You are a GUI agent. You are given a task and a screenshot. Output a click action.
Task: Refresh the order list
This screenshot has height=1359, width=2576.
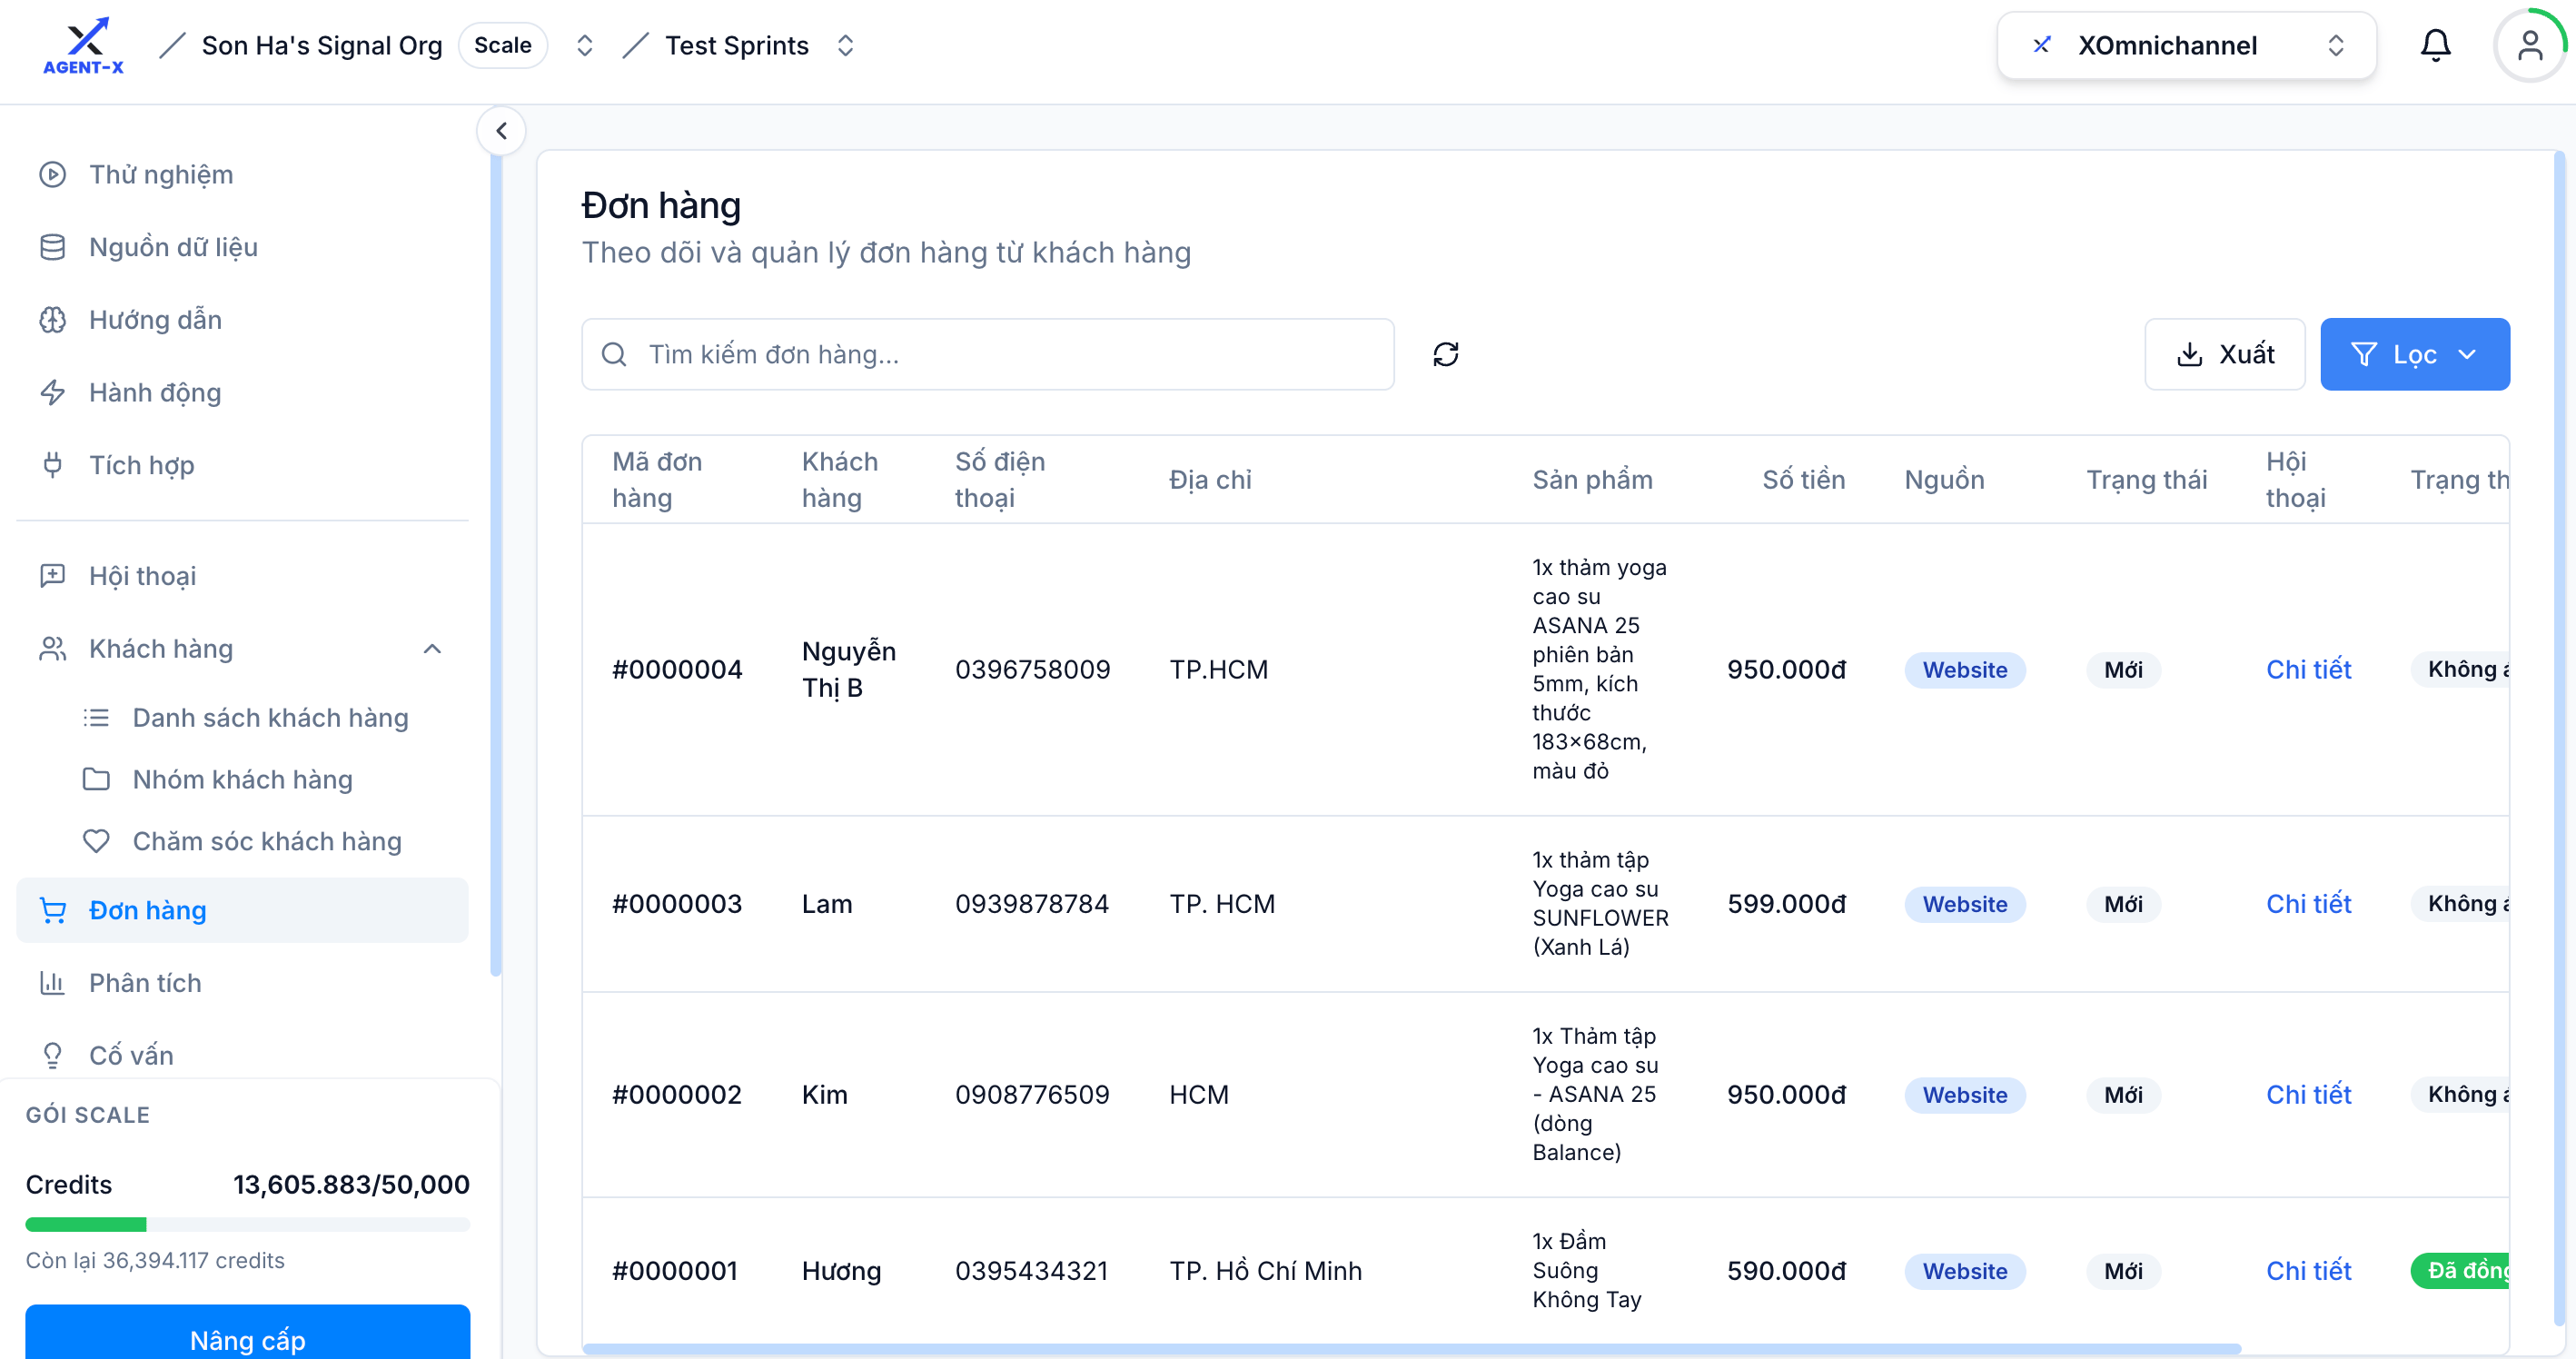click(x=1445, y=354)
